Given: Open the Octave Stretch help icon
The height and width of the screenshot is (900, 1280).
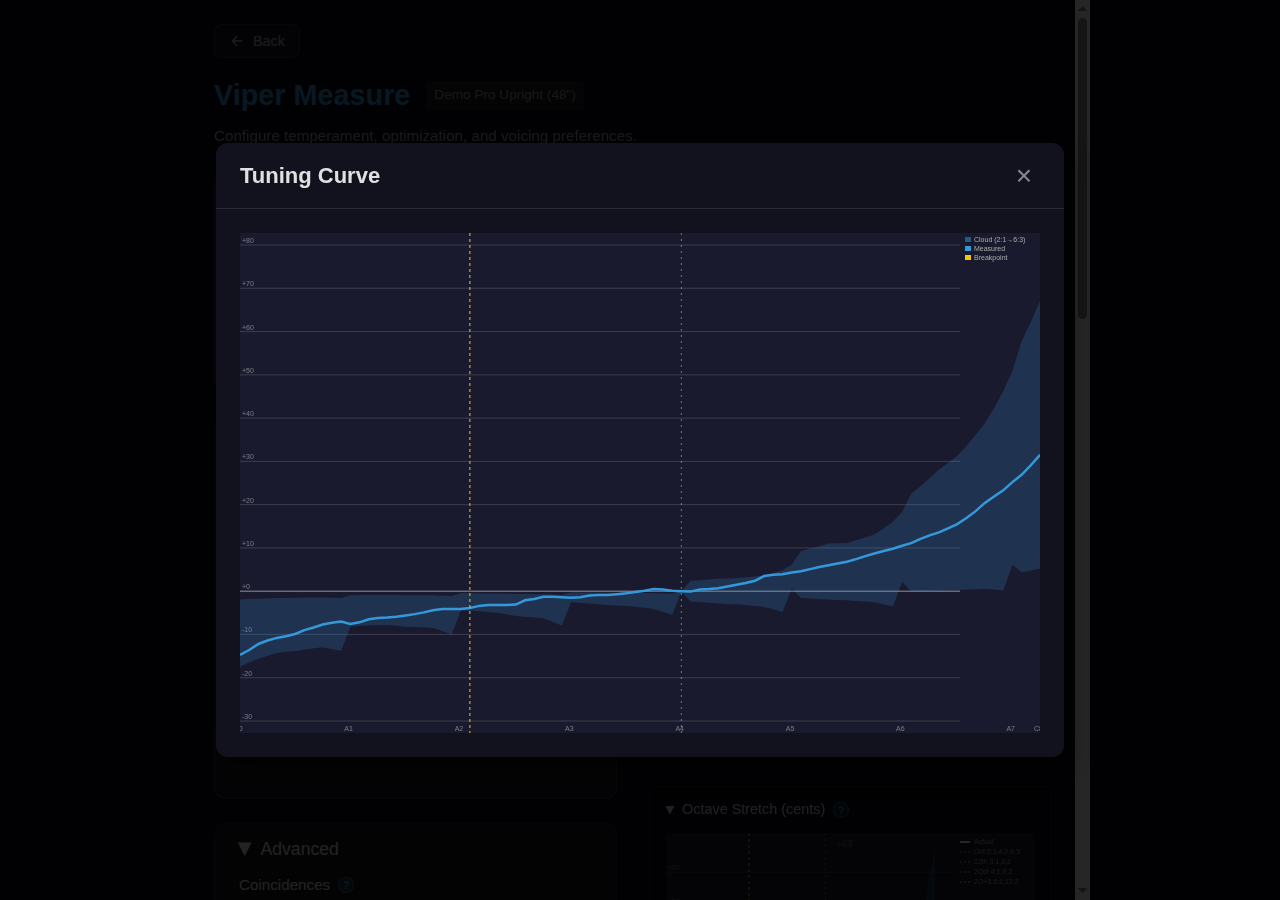Looking at the screenshot, I should click(840, 810).
